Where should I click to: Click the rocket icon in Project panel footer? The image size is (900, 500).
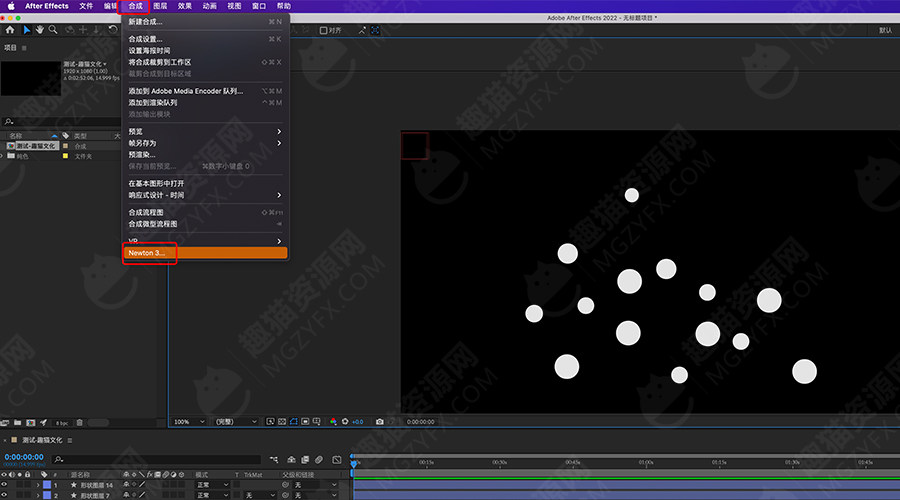coord(43,423)
